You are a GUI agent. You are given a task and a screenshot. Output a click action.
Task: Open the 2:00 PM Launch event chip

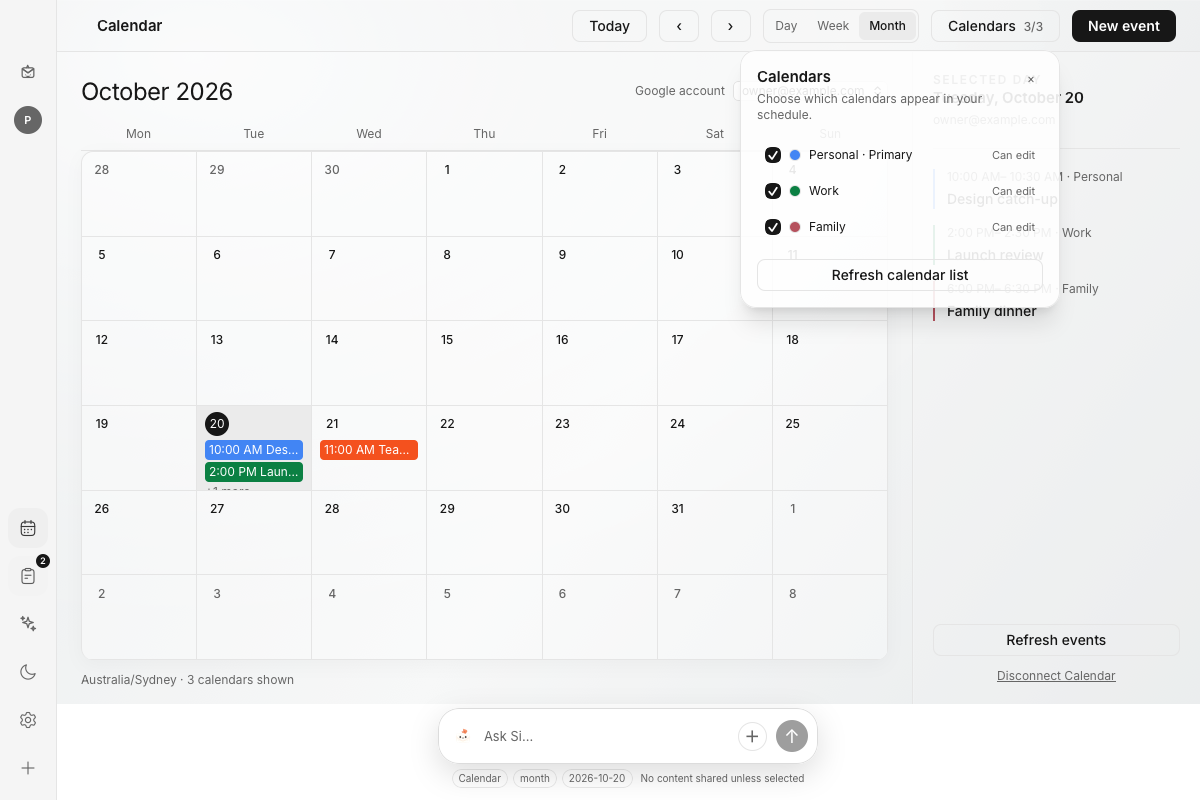tap(254, 472)
